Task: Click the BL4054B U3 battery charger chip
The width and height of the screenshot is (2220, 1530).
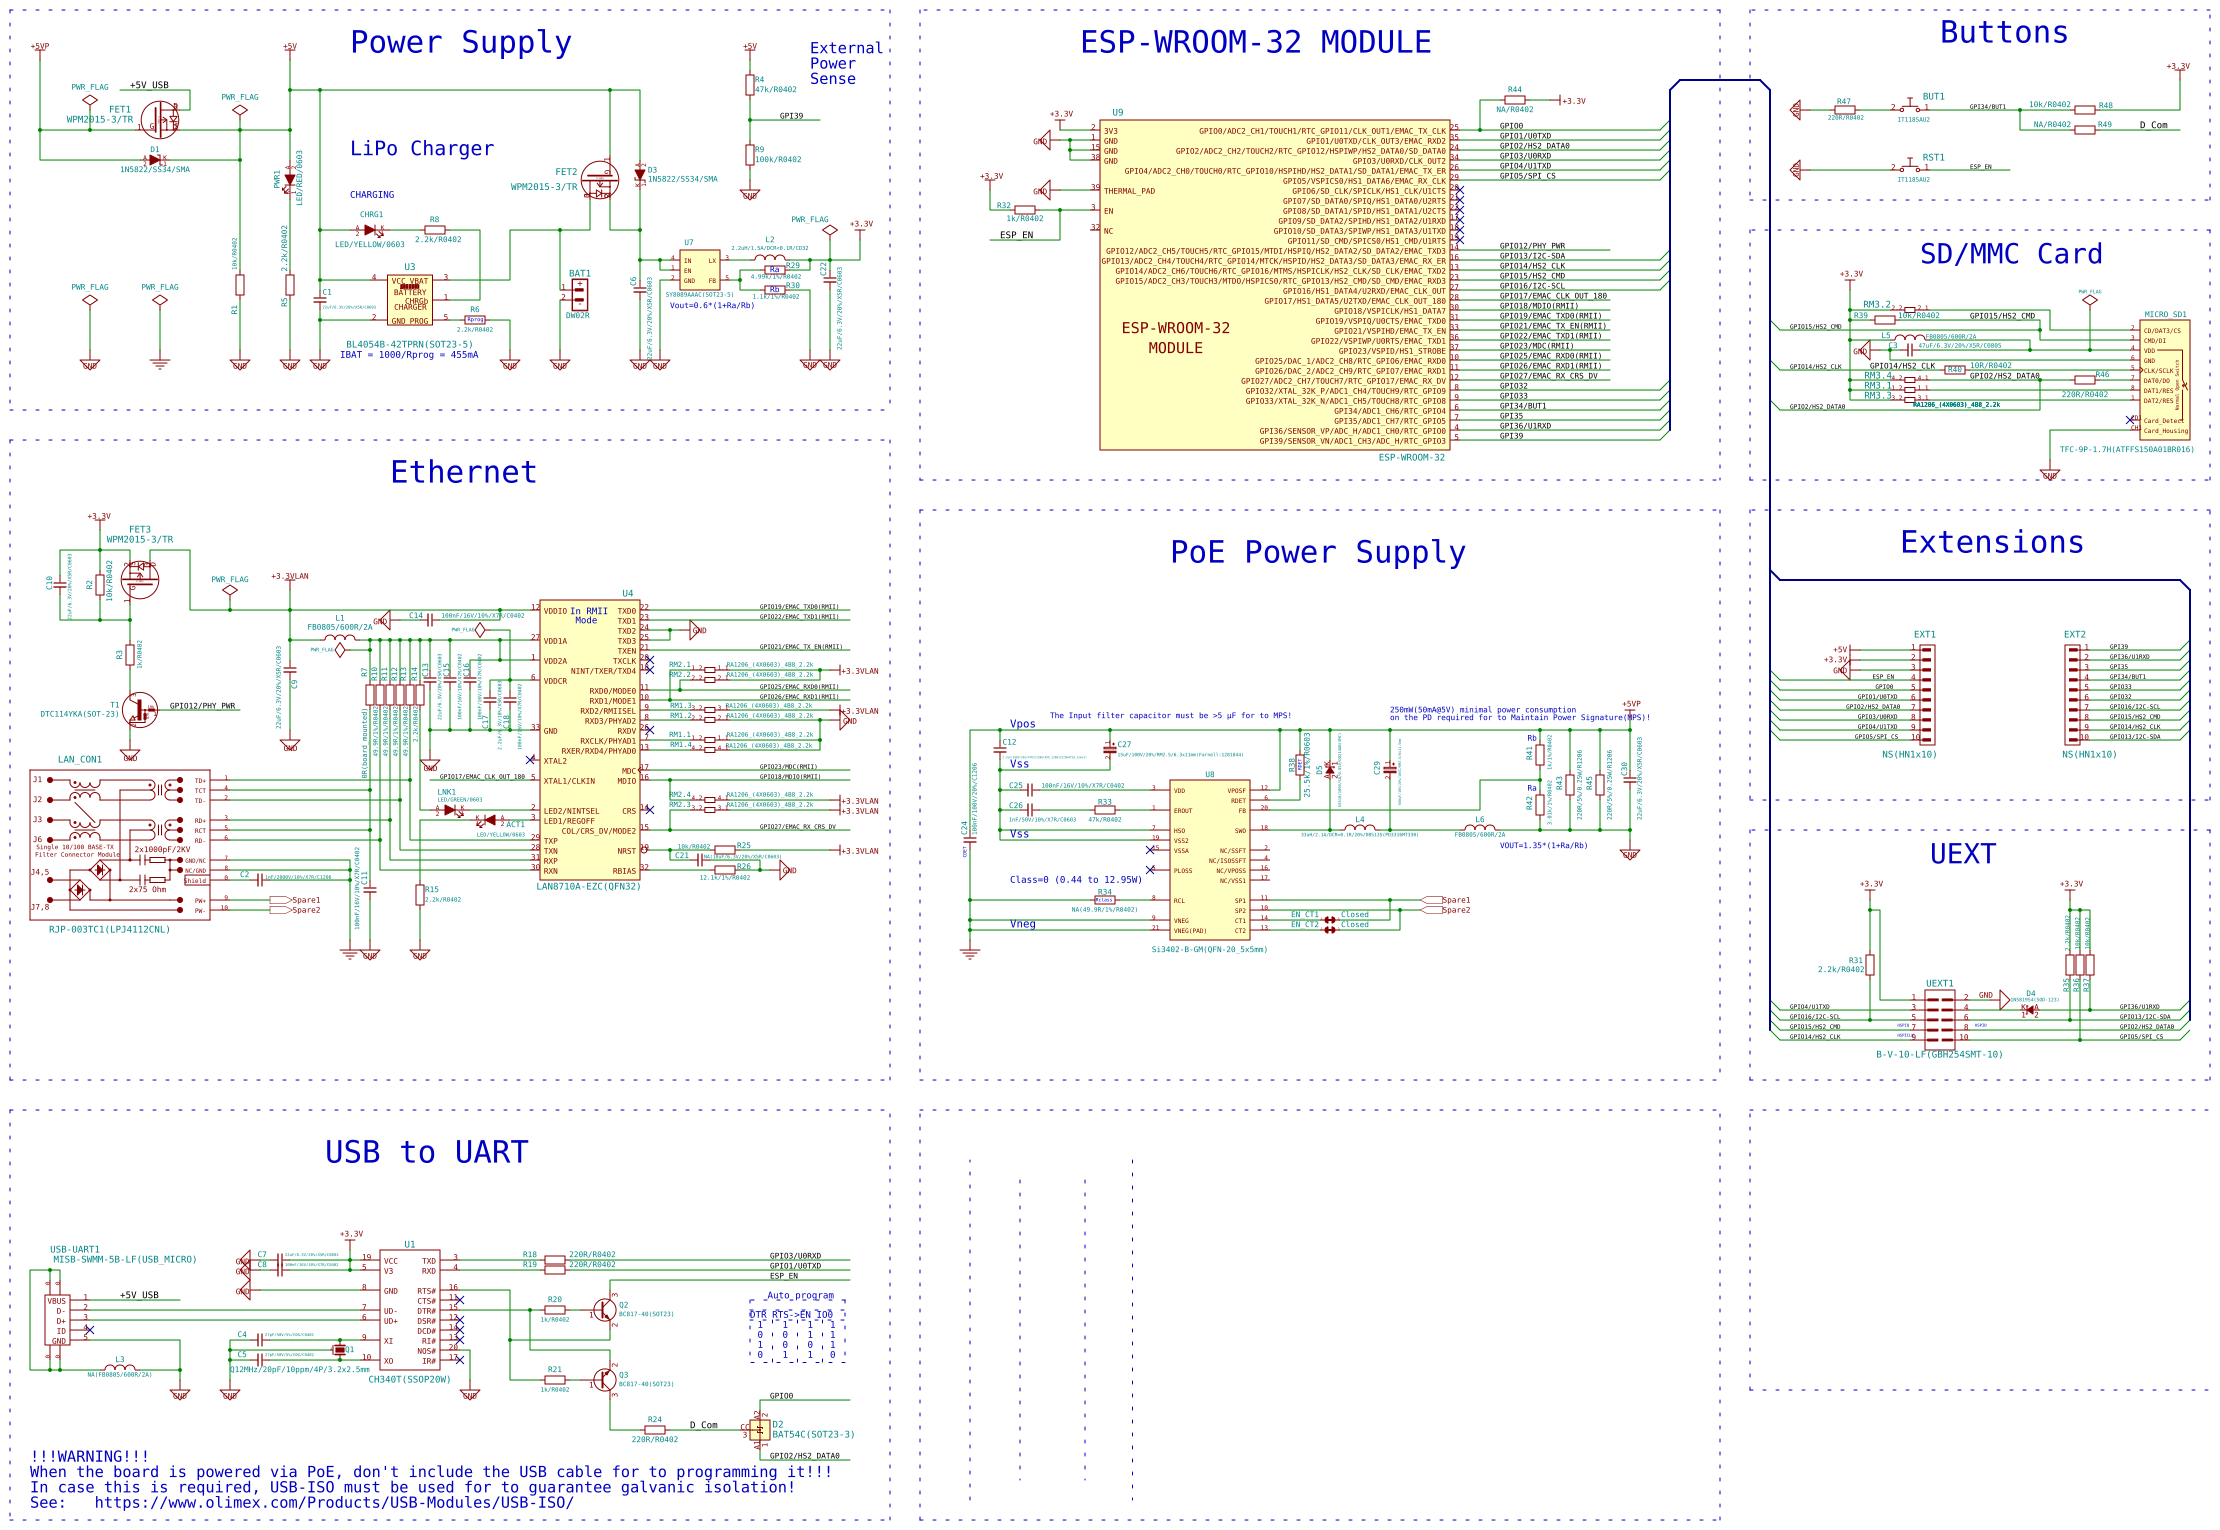Action: pyautogui.click(x=410, y=300)
